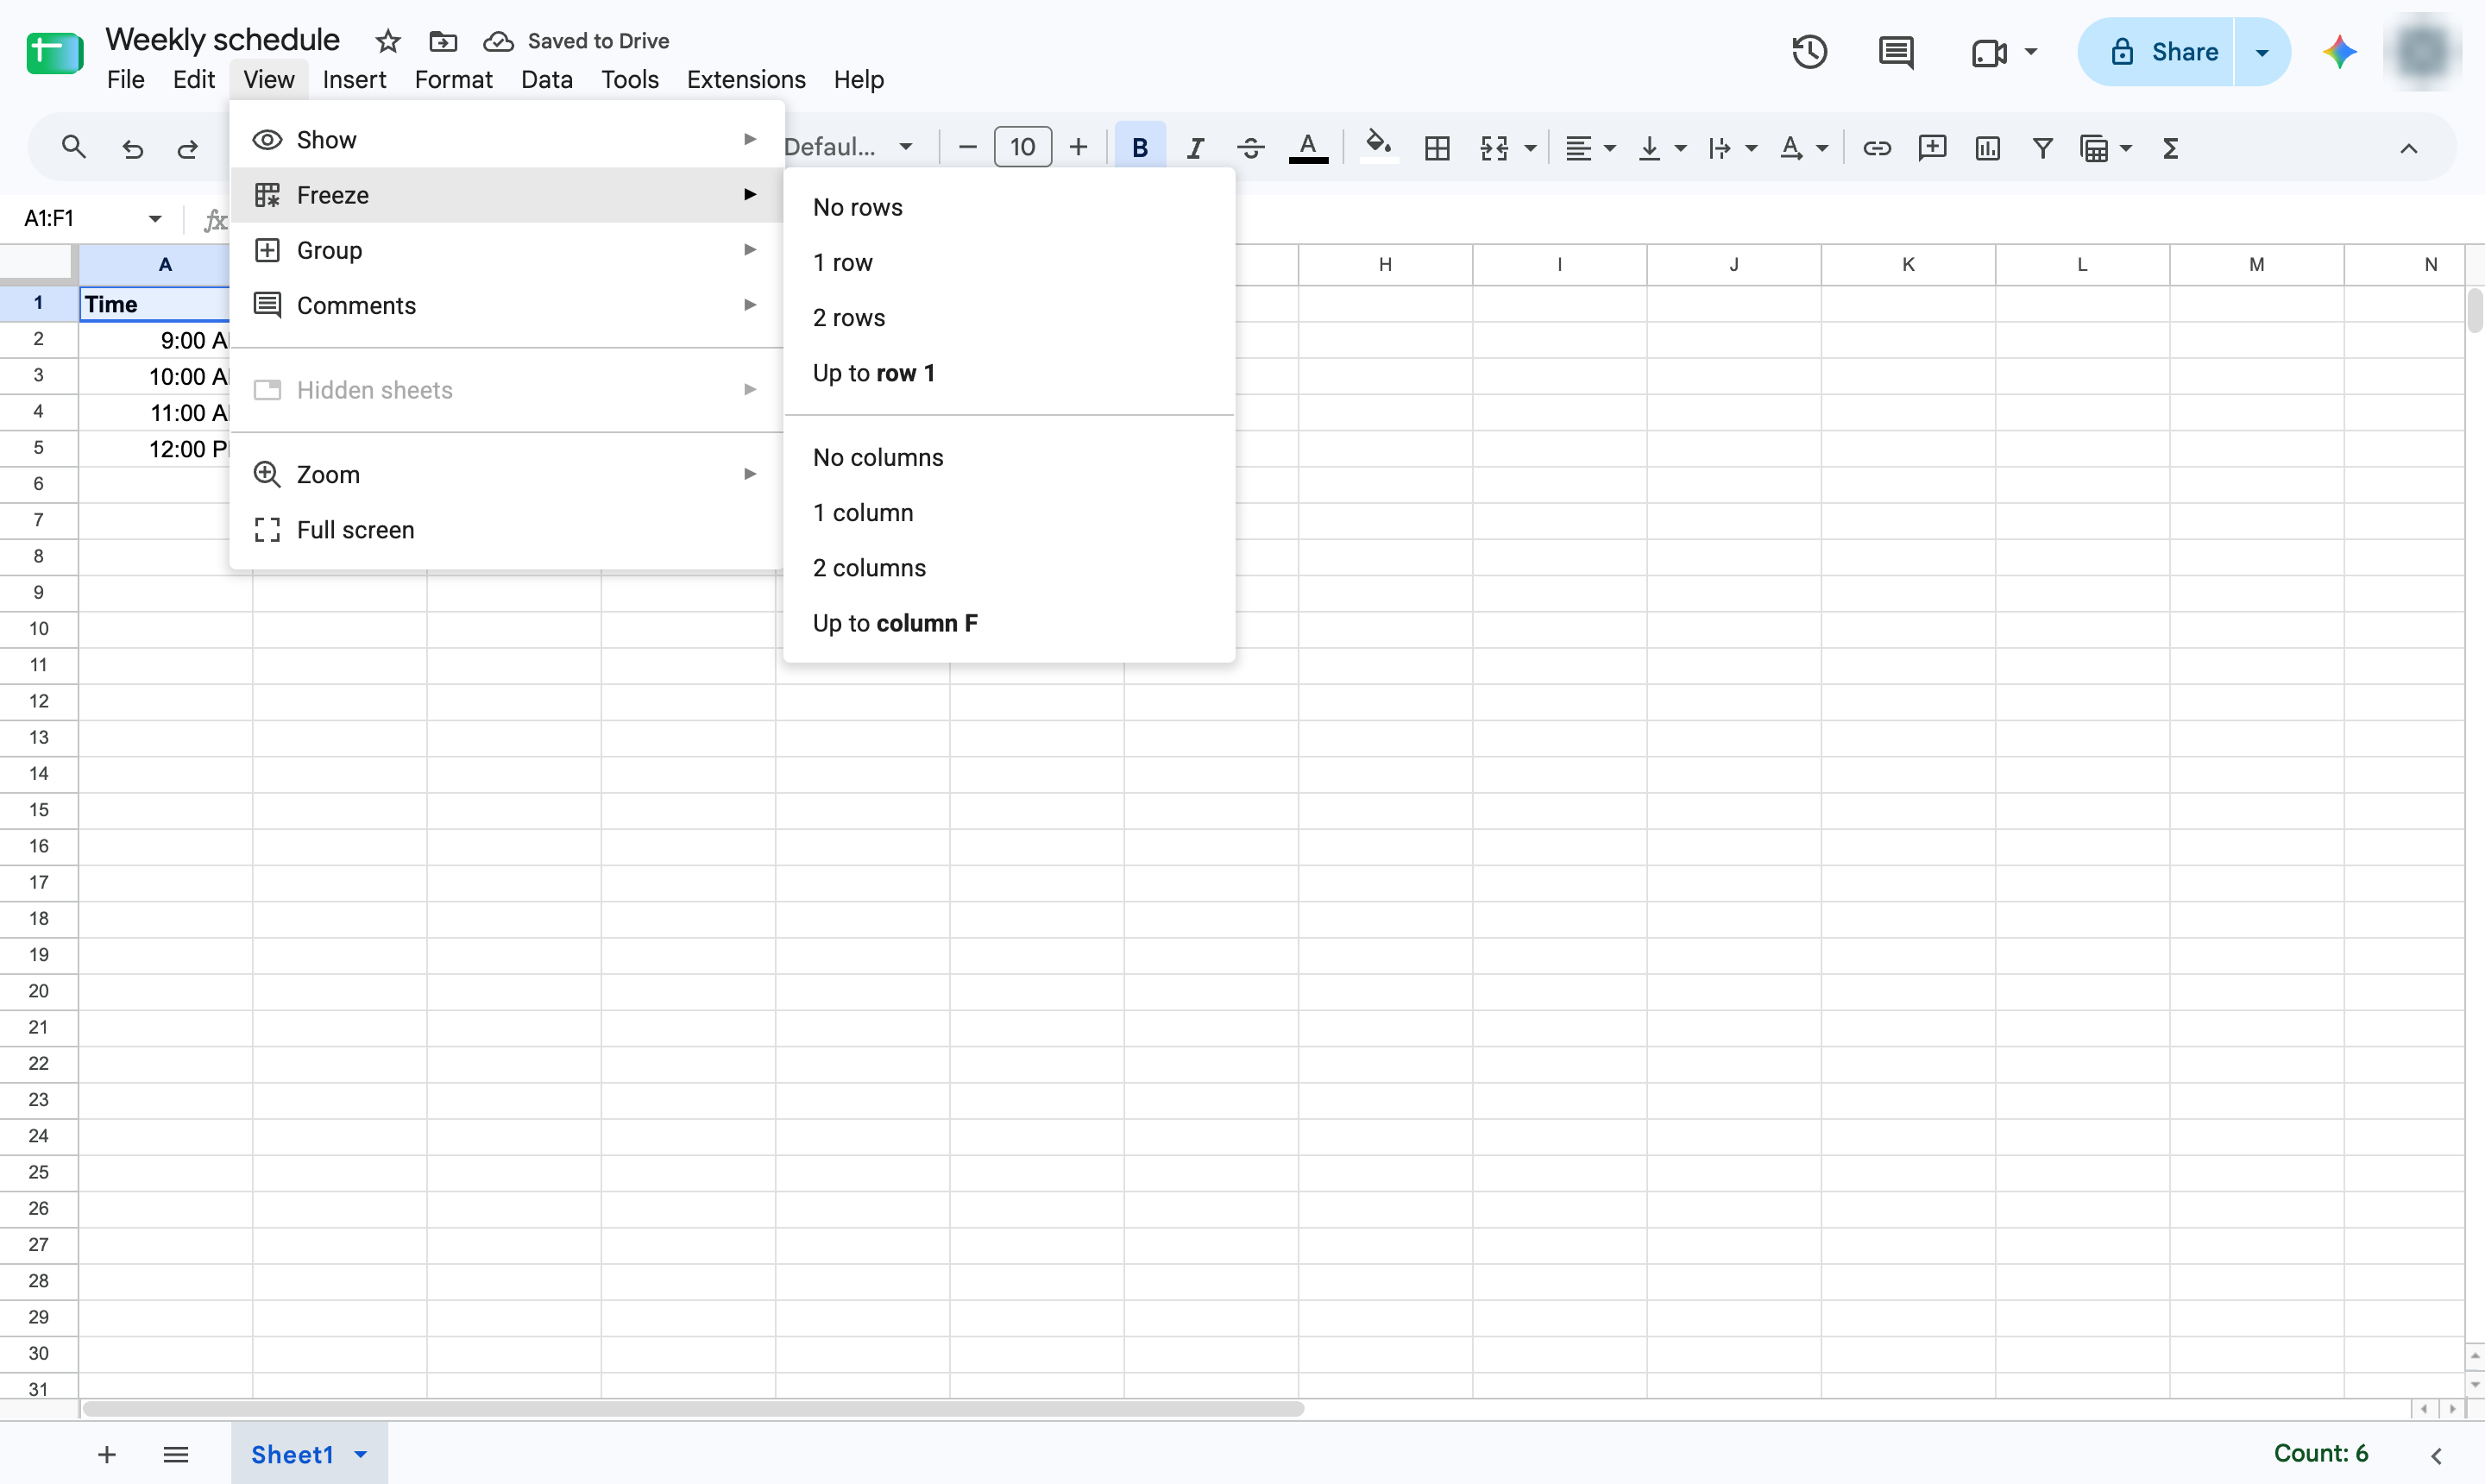Click the insert chart icon
This screenshot has height=1484, width=2485.
pos(1988,148)
